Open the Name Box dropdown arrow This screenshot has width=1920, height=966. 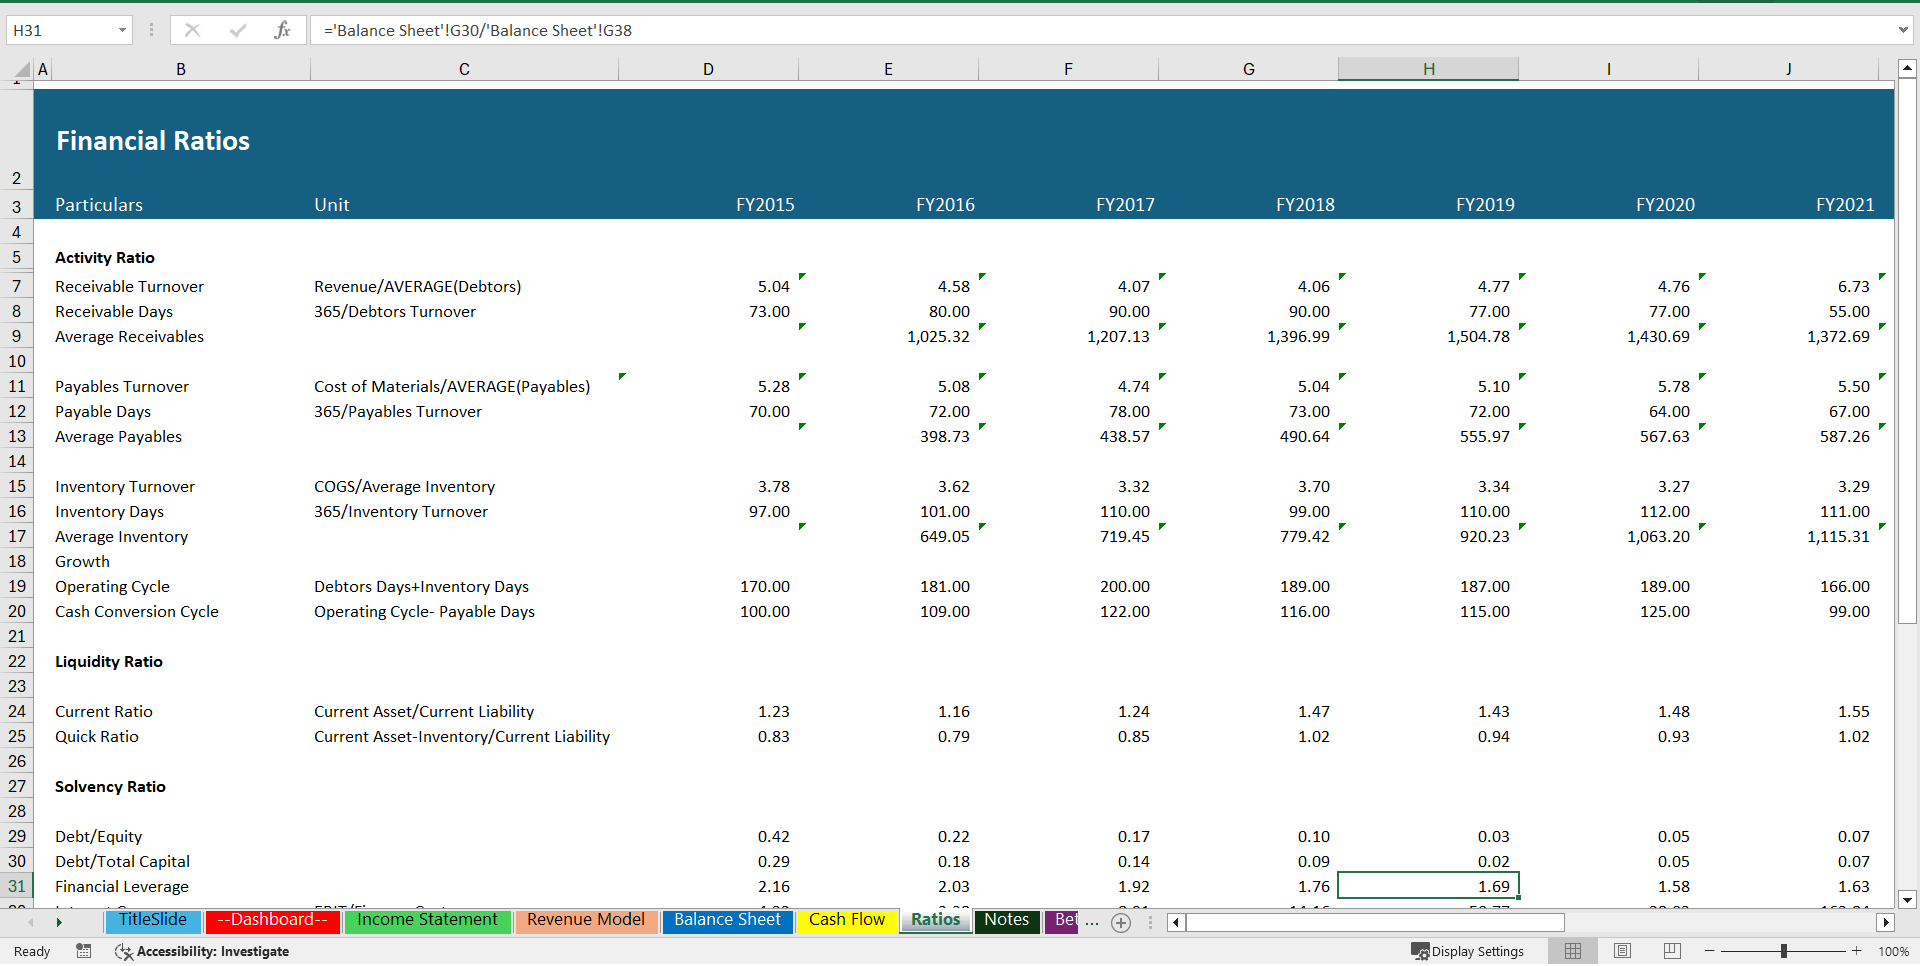(x=122, y=30)
